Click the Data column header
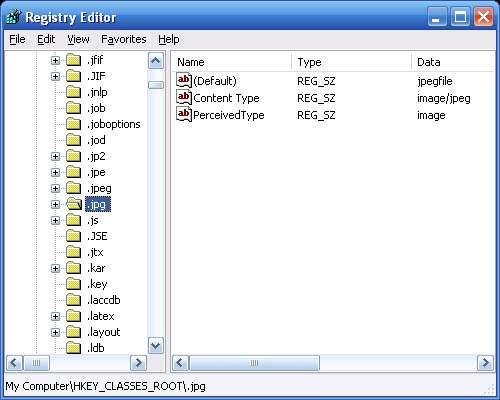 coord(453,62)
